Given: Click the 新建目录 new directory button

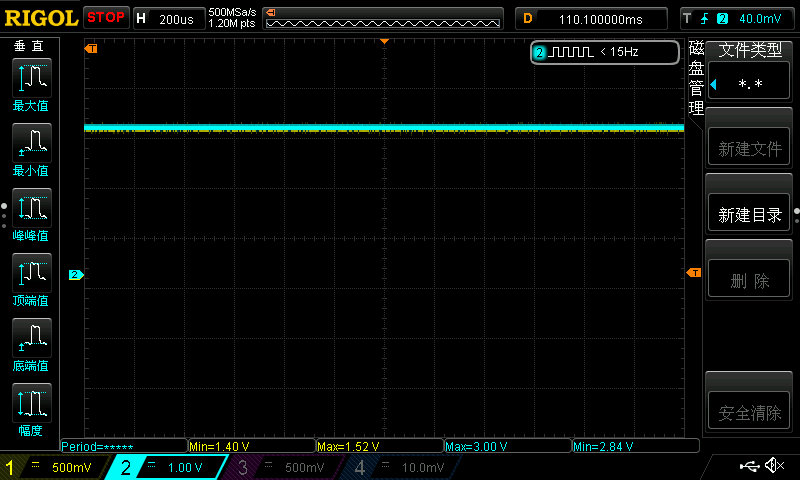Looking at the screenshot, I should tap(749, 214).
